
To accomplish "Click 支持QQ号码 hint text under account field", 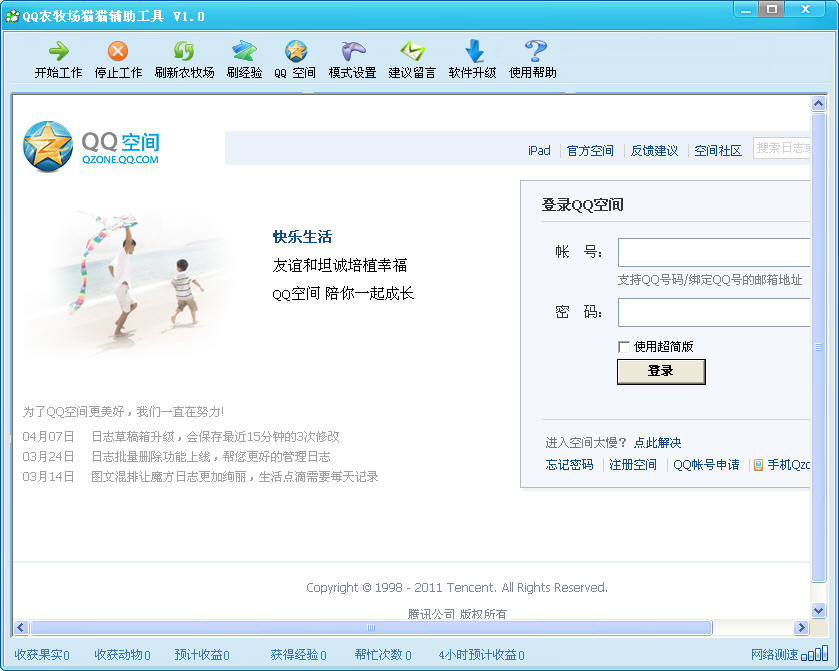I will tap(710, 280).
